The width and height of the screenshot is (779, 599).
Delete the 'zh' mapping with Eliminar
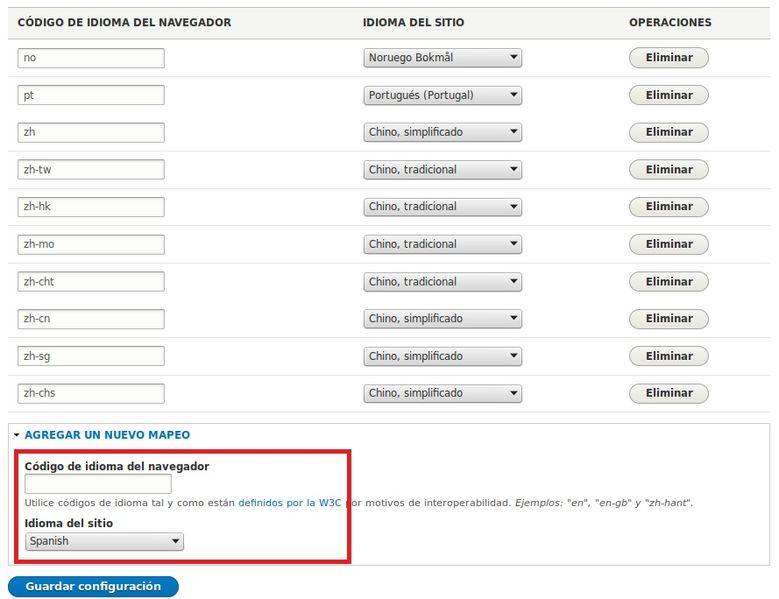pos(669,132)
